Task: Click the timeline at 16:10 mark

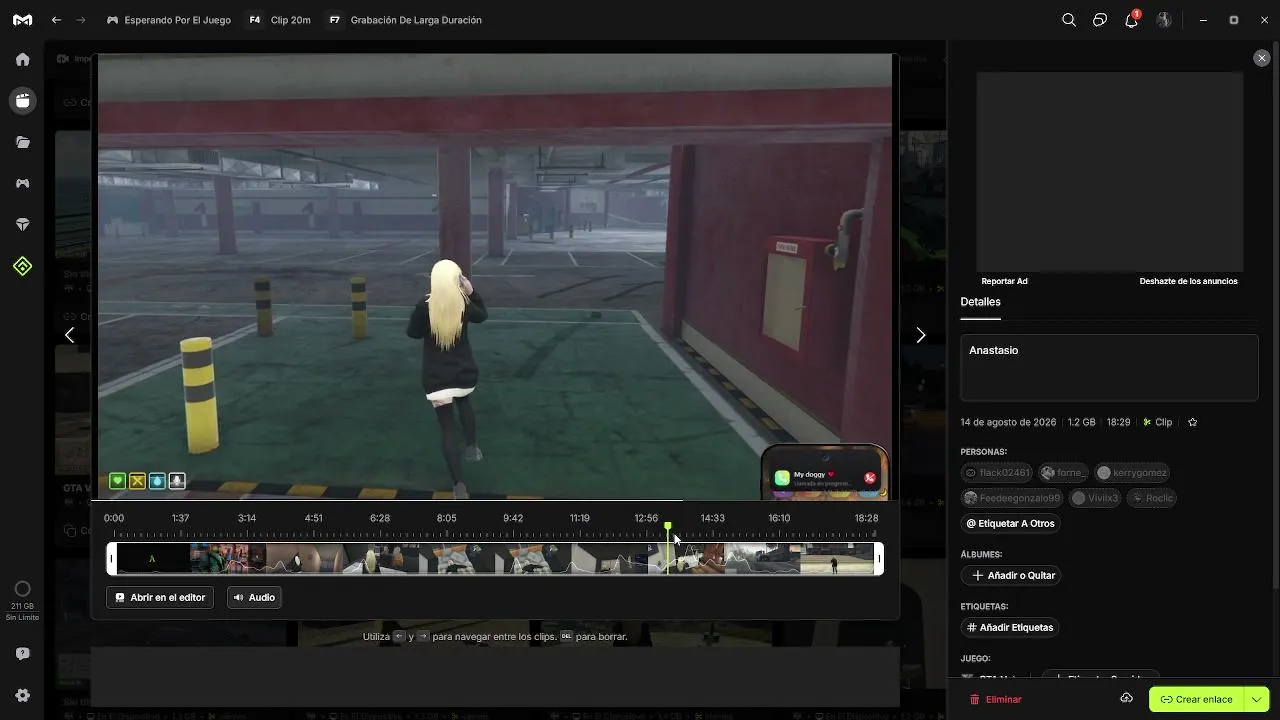Action: pos(779,518)
